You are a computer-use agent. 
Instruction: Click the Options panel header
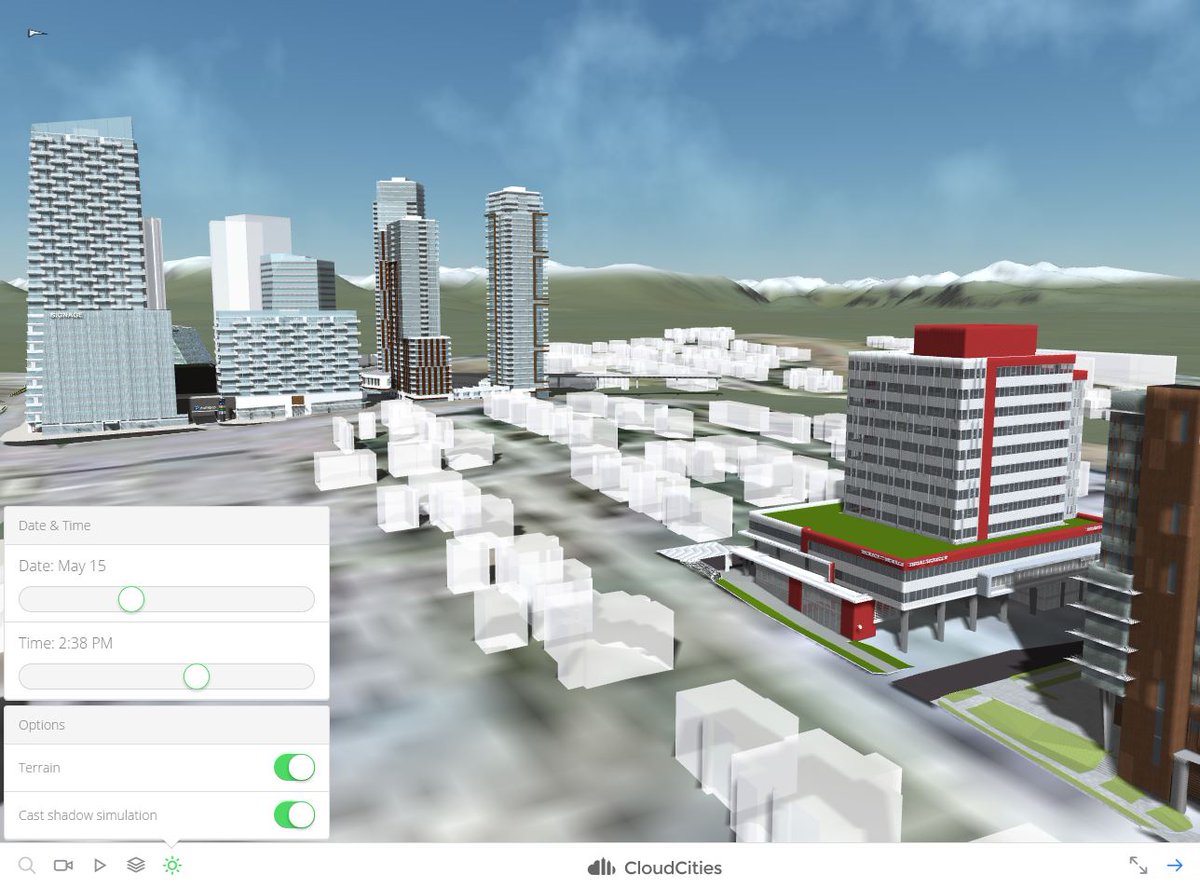click(x=167, y=725)
